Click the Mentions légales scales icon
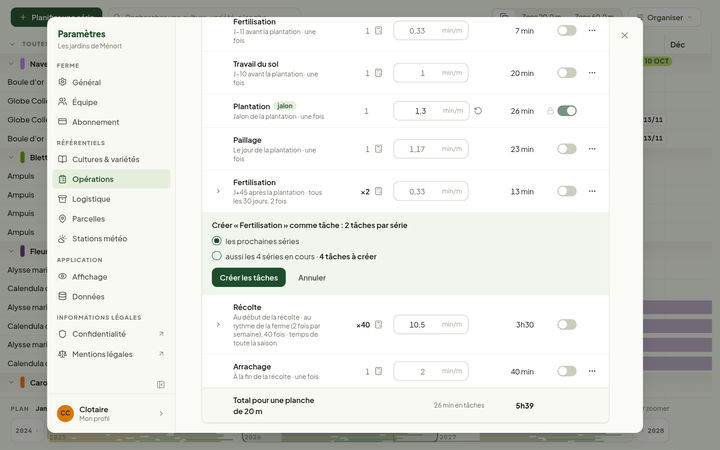The width and height of the screenshot is (720, 450). click(62, 354)
